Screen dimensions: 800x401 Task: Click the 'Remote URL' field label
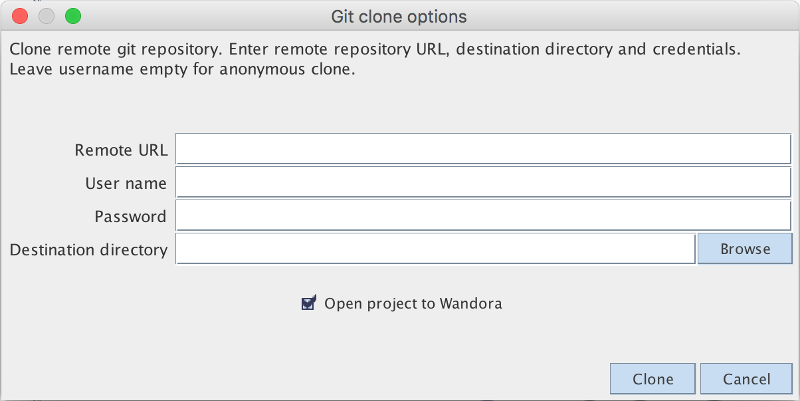[121, 151]
